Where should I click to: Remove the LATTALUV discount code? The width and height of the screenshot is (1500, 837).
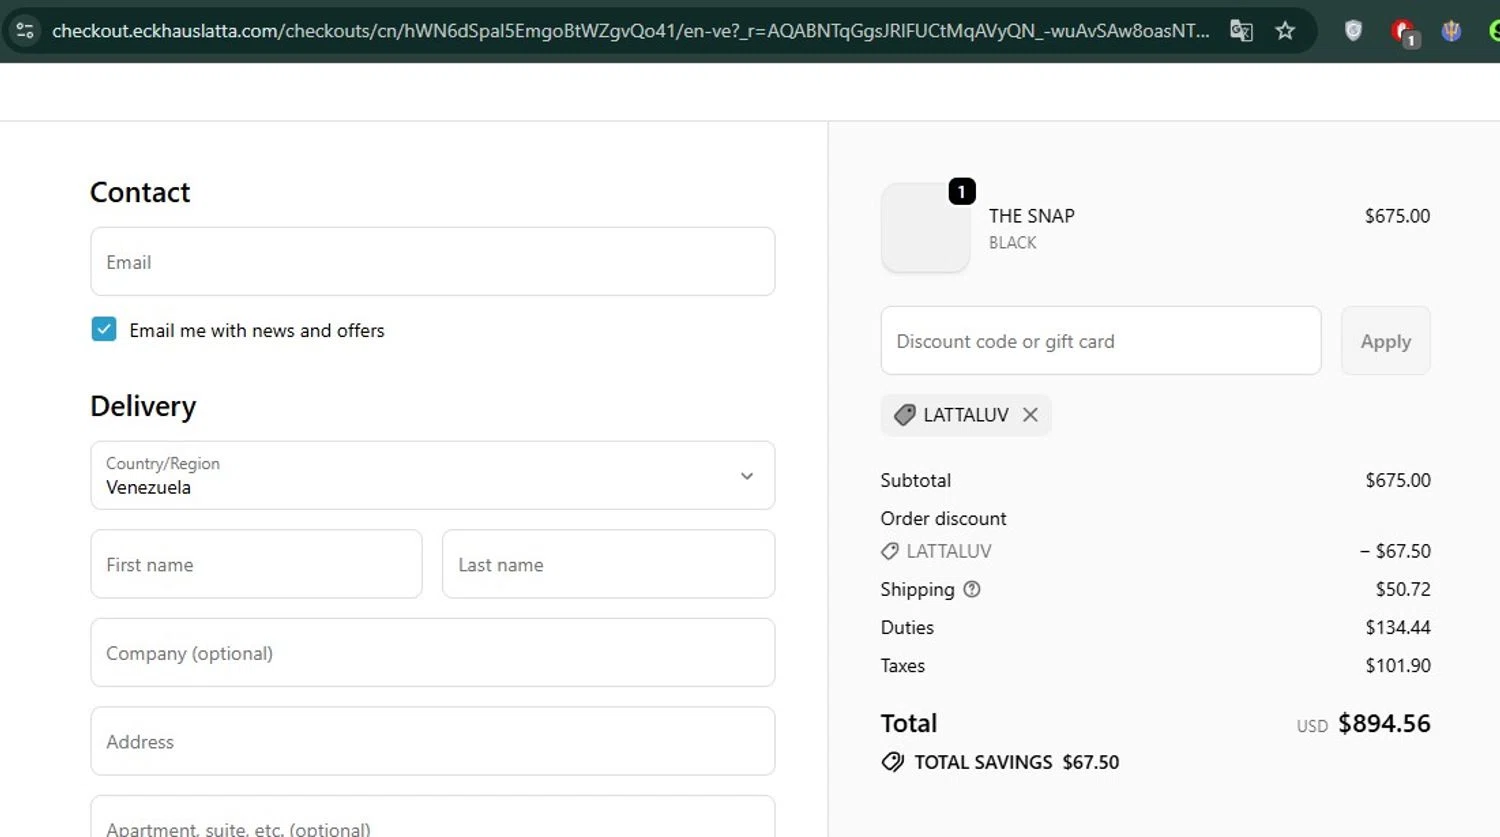click(1030, 415)
